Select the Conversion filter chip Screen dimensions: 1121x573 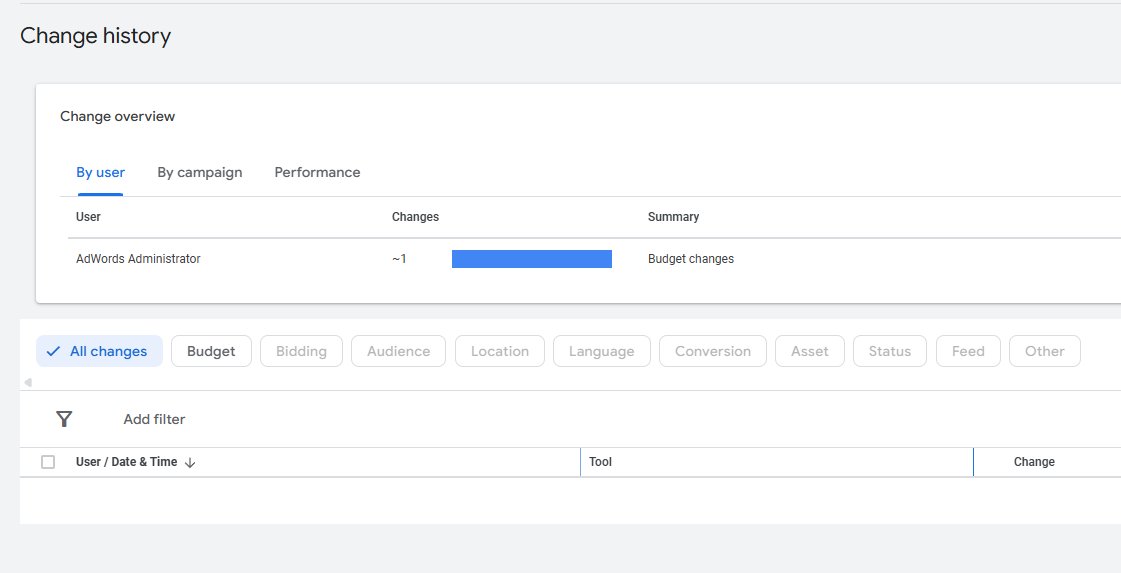click(713, 351)
